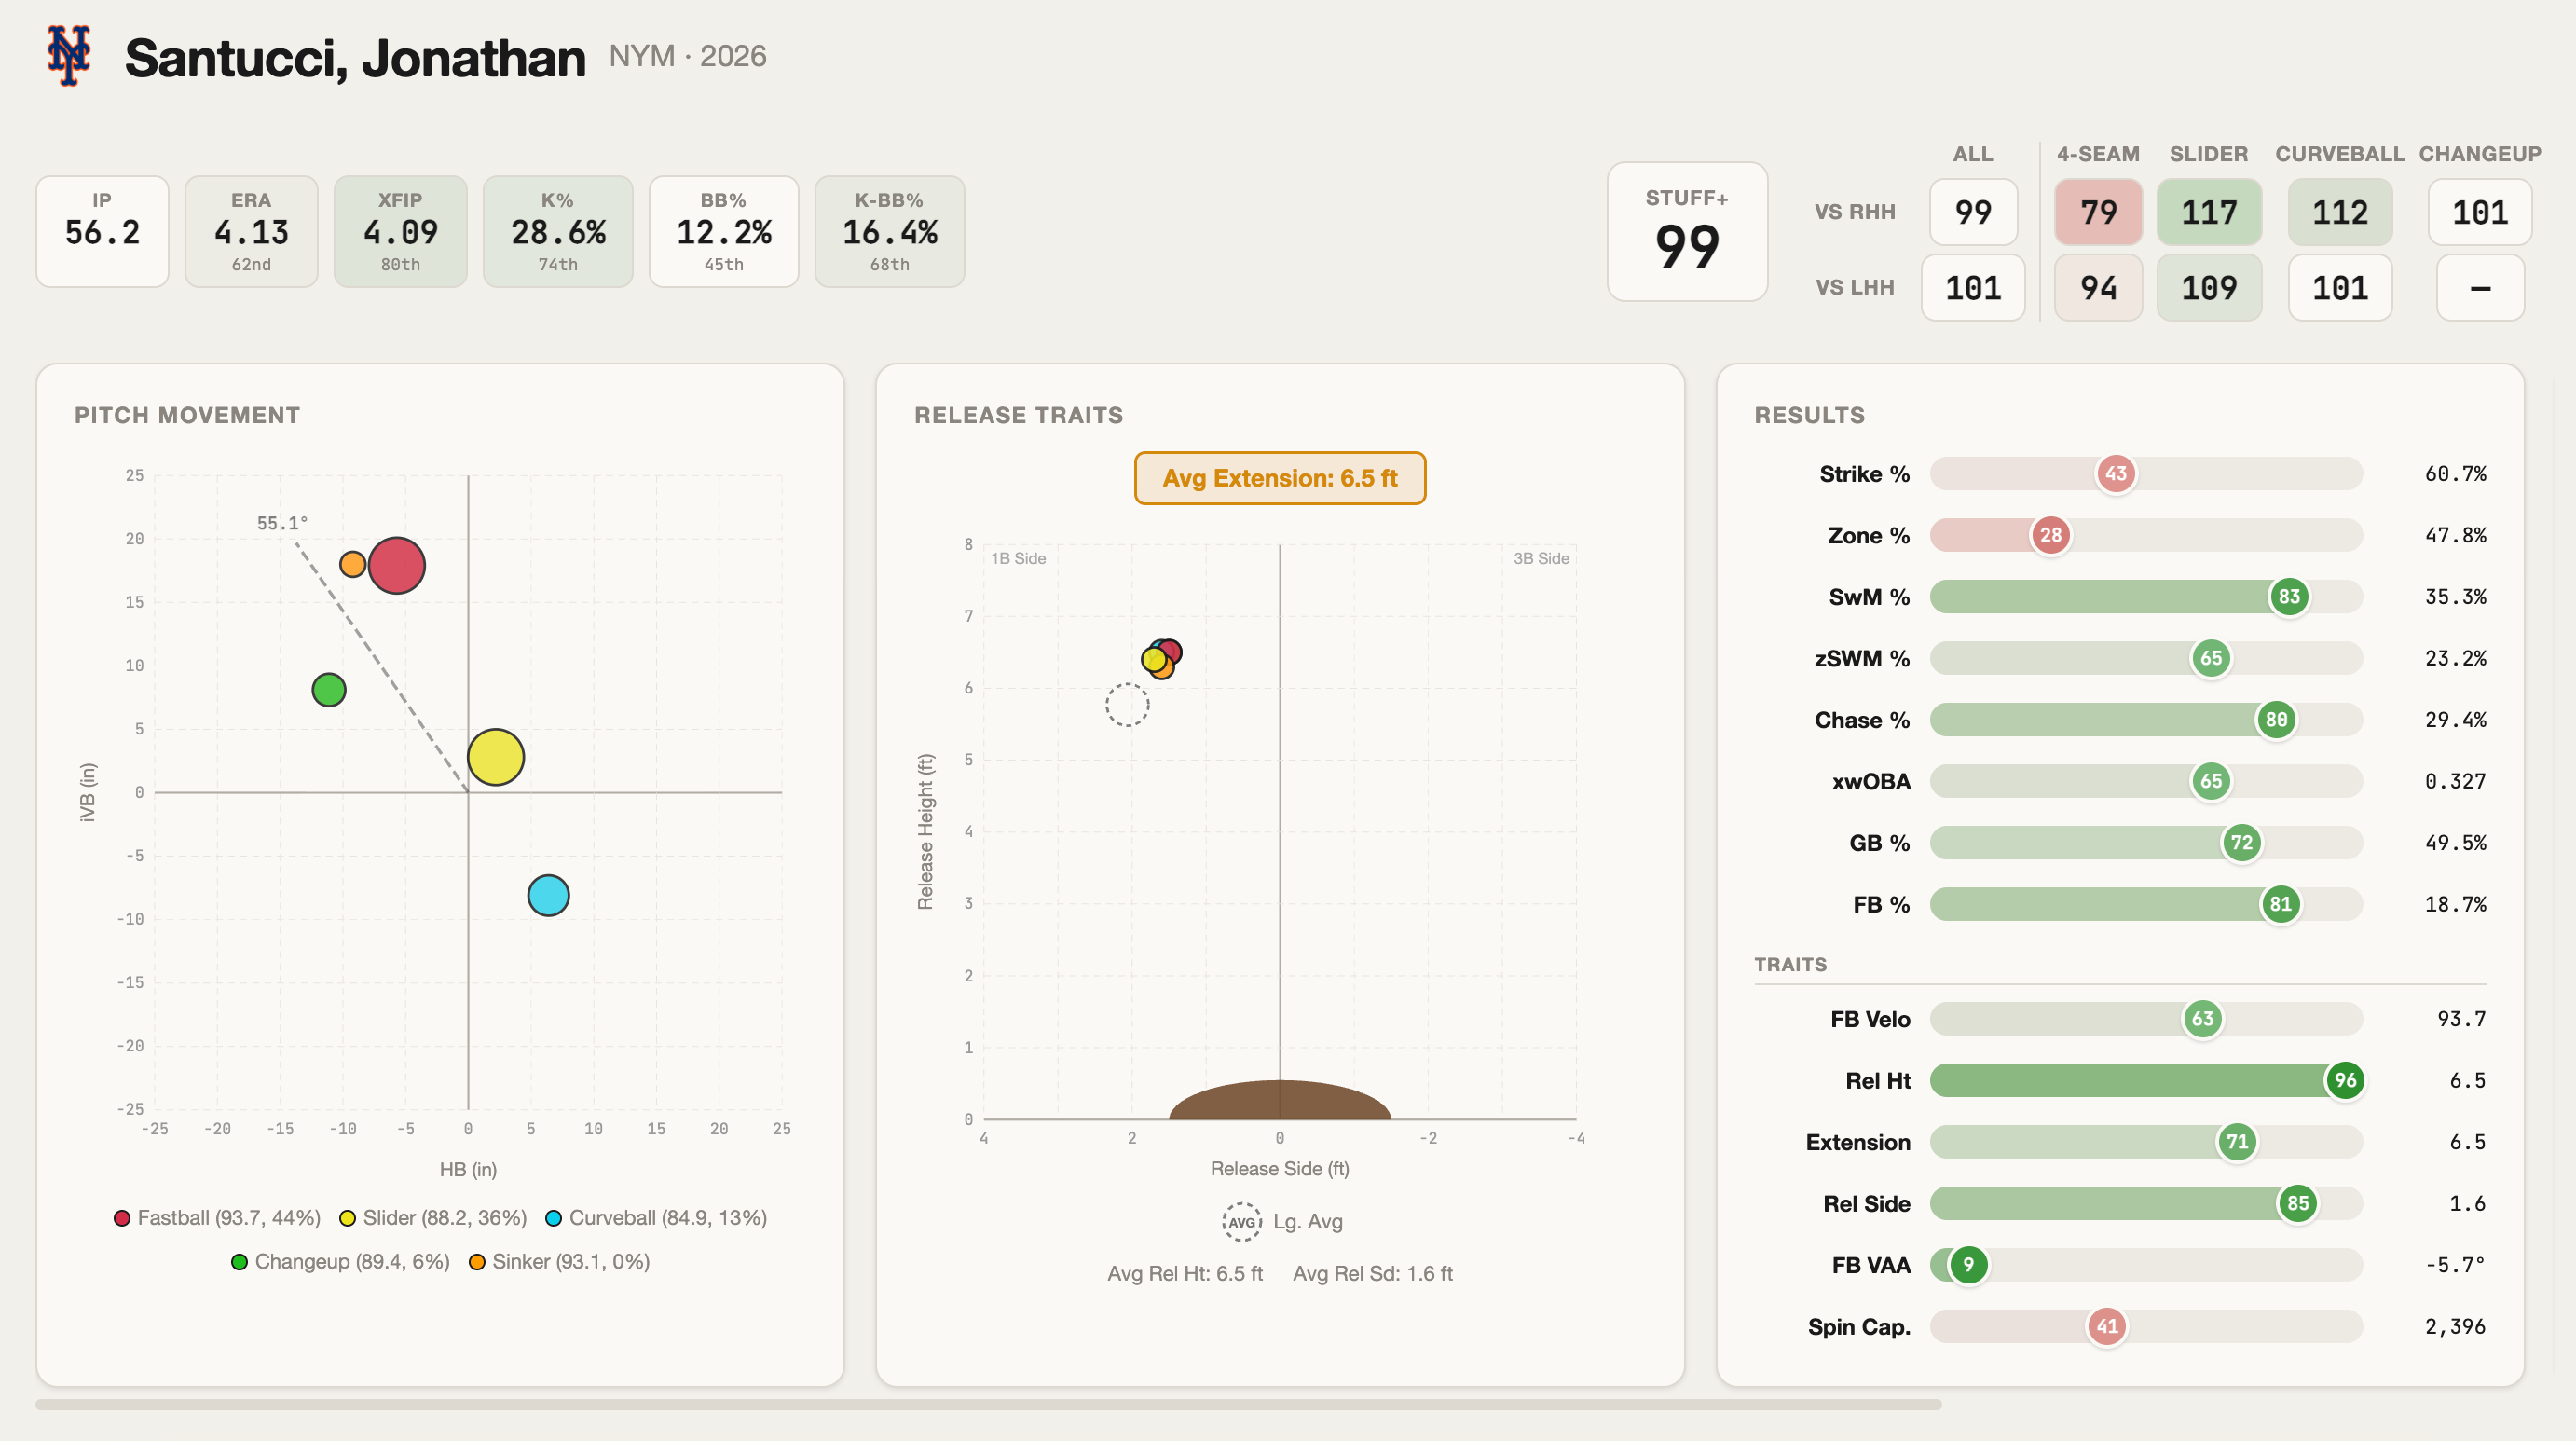Click 4-Seam vs RHH value 79
This screenshot has width=2576, height=1441.
pyautogui.click(x=2098, y=212)
